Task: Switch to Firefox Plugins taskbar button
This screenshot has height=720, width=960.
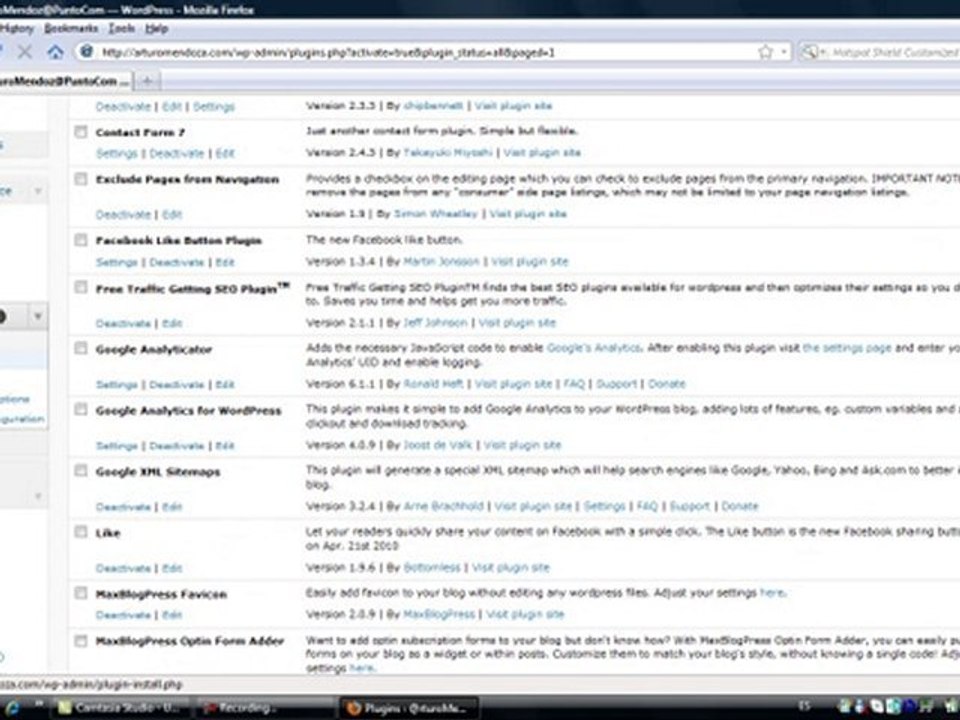Action: [408, 708]
